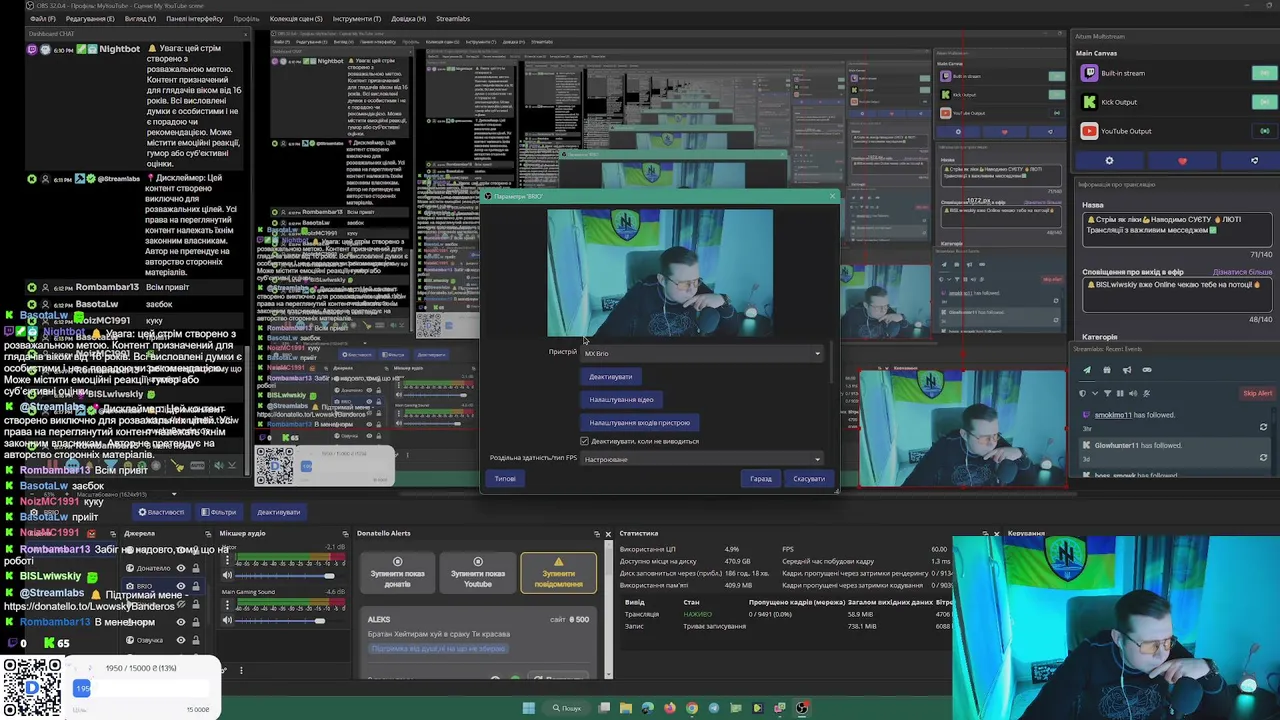This screenshot has height=720, width=1280.
Task: Mute the Main Gaming Sound channel
Action: pos(227,621)
